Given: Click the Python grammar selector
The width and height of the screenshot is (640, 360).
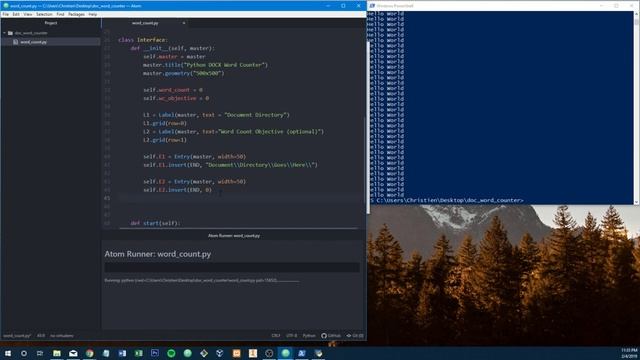Looking at the screenshot, I should click(309, 336).
